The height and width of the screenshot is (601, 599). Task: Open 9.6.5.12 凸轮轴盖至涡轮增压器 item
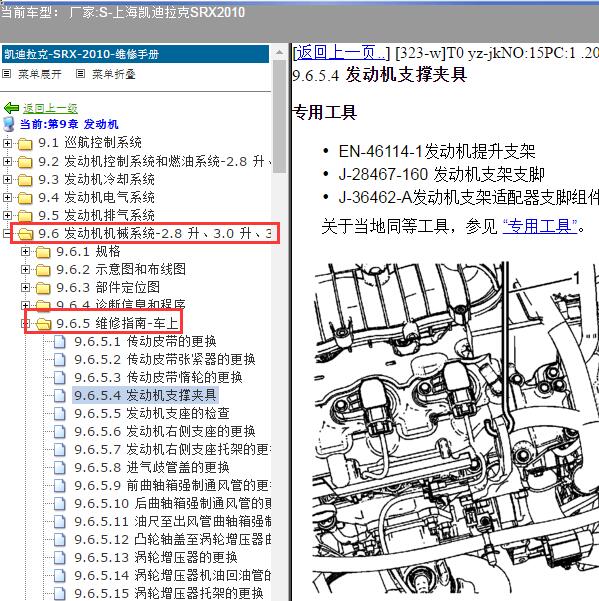(173, 540)
